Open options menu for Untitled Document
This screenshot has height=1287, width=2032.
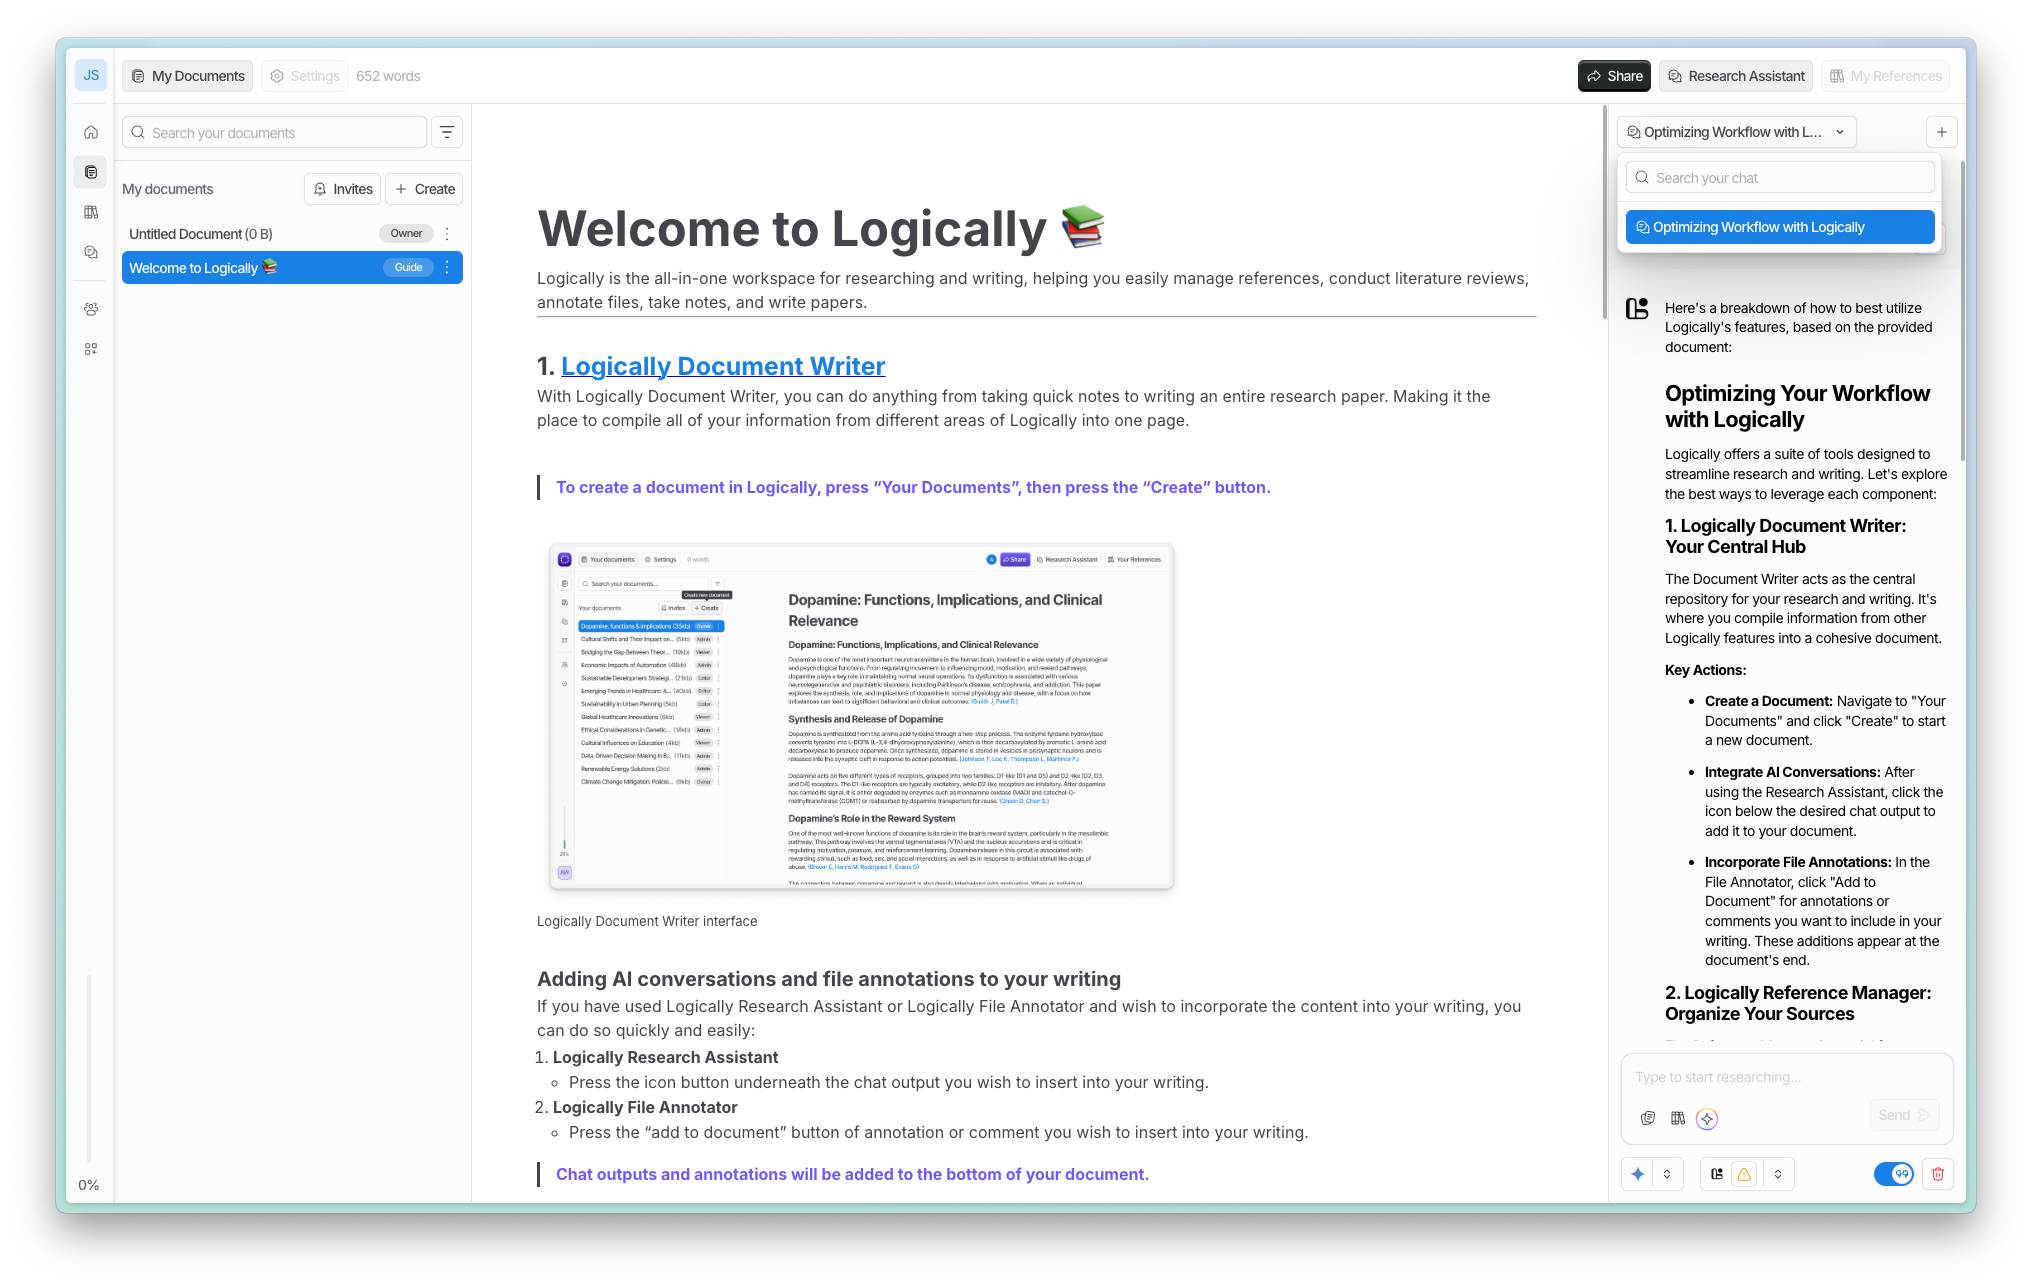click(447, 234)
